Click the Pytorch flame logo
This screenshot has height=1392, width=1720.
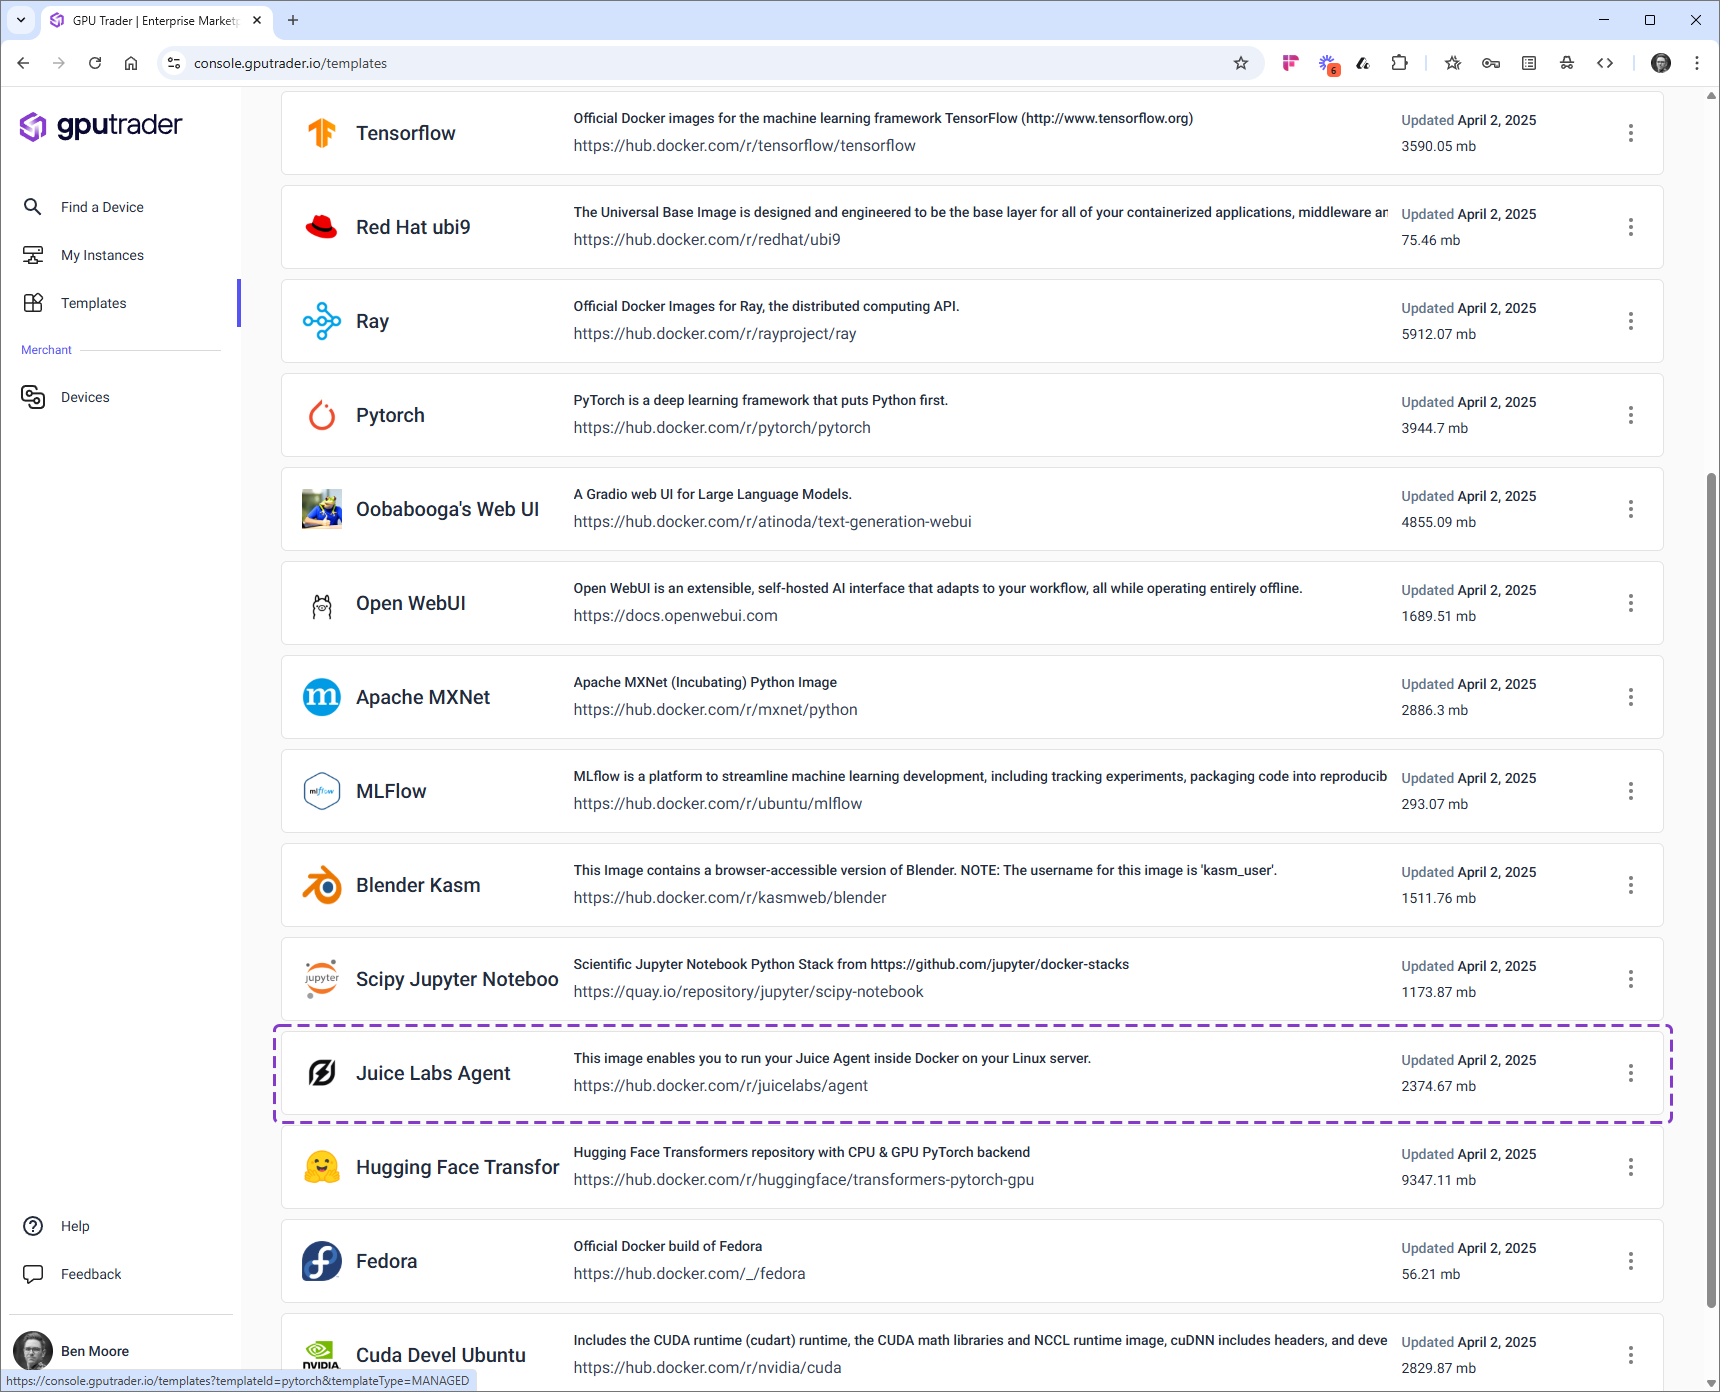click(x=322, y=415)
